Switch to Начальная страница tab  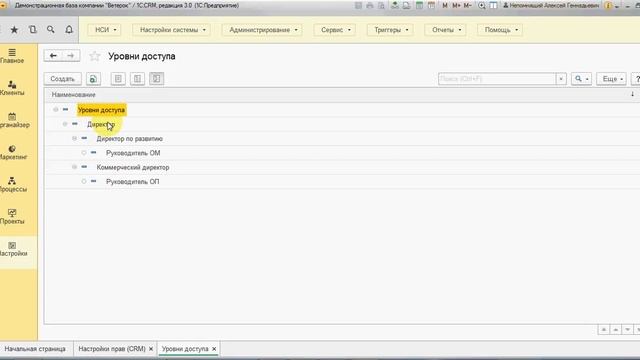35,349
